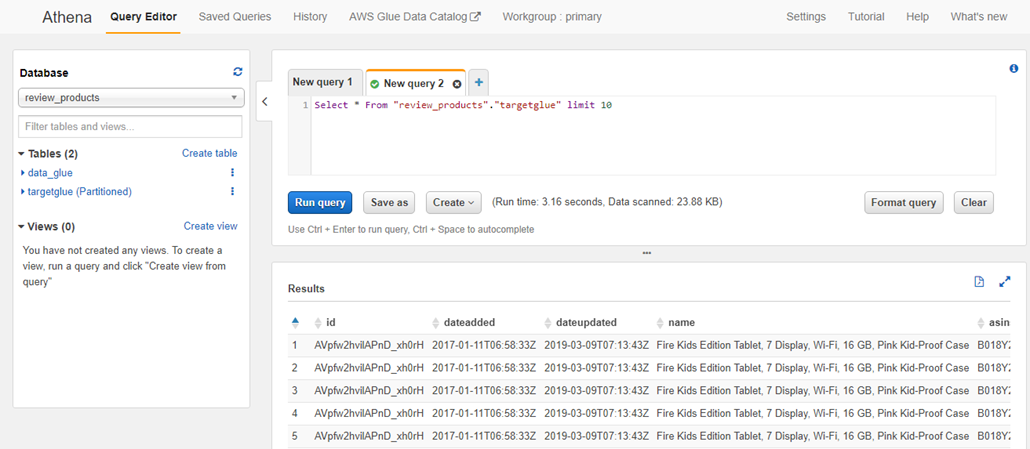Focus the Filter tables and views field

point(130,127)
